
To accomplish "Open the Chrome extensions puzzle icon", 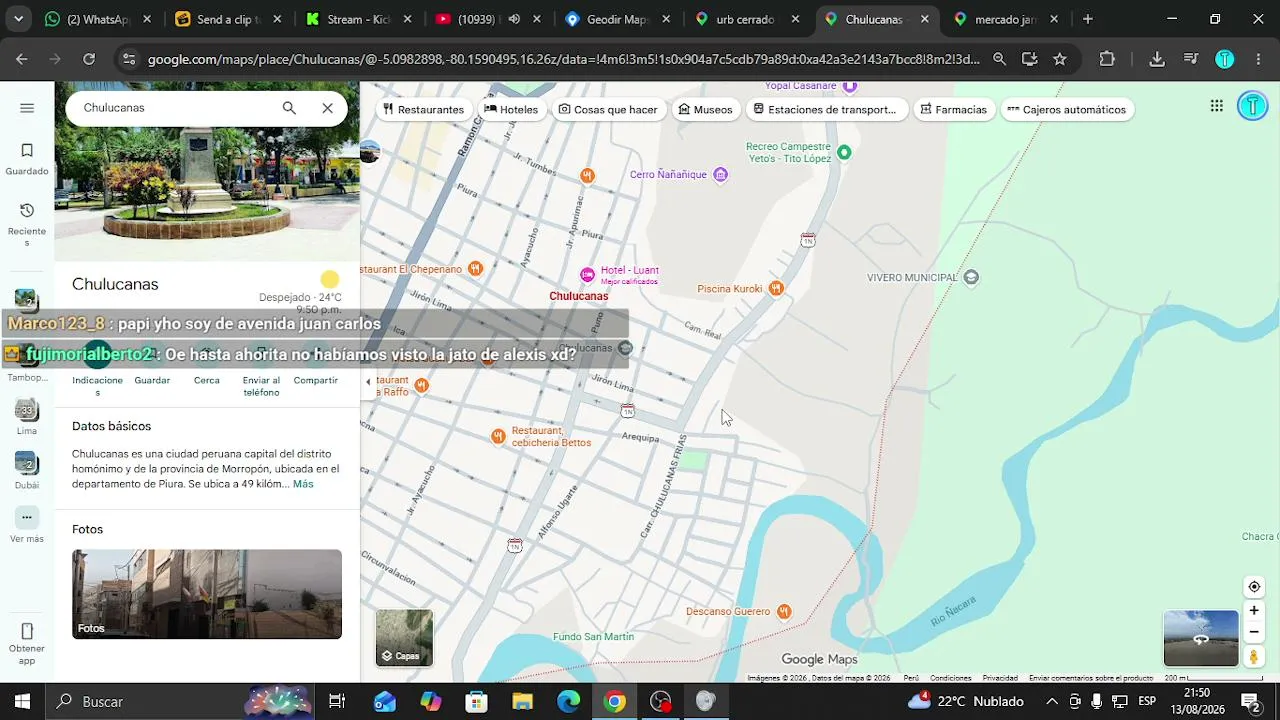I will (x=1107, y=59).
